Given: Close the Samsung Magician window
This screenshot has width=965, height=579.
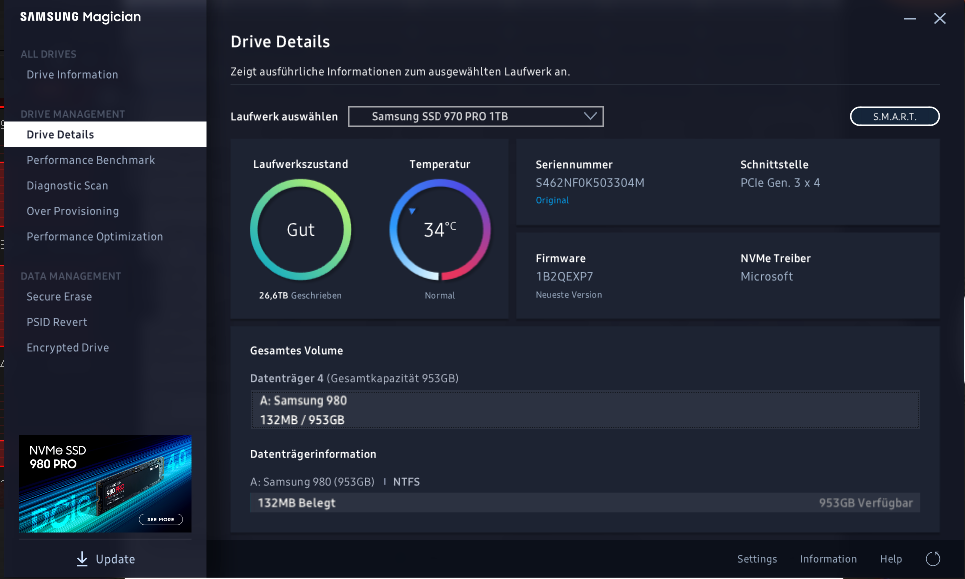Looking at the screenshot, I should point(940,18).
